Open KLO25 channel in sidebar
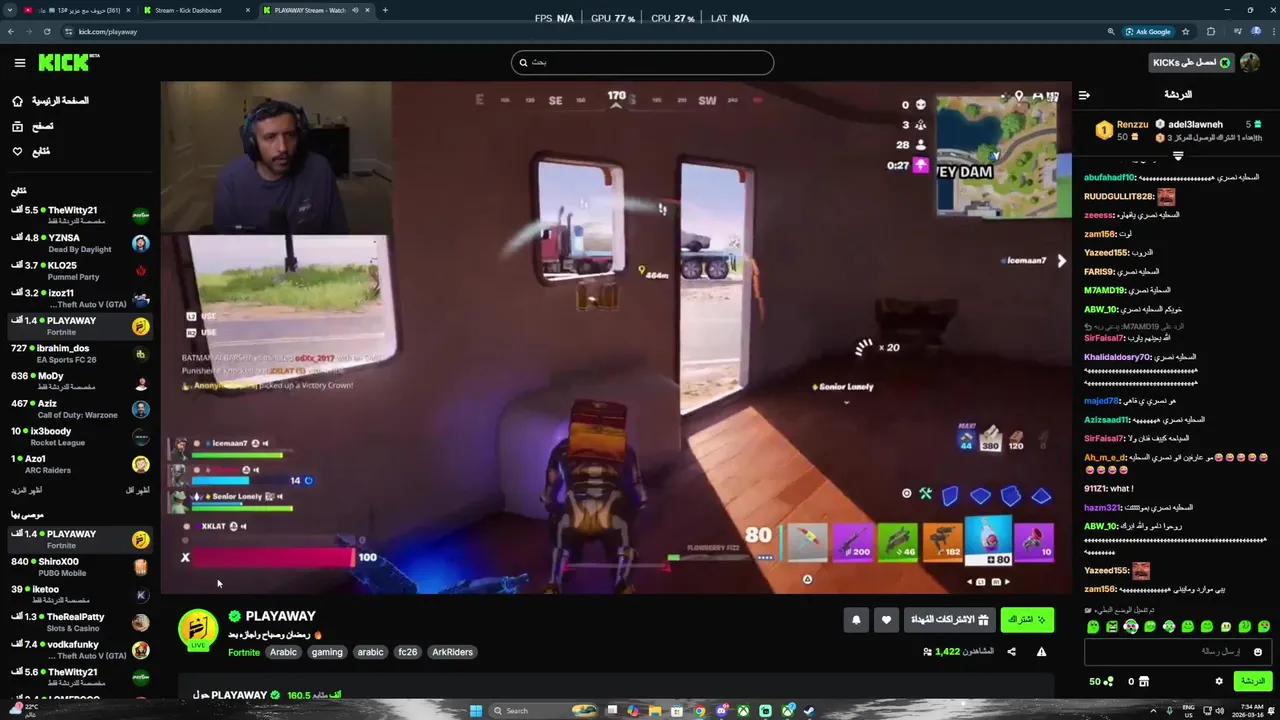 point(78,271)
